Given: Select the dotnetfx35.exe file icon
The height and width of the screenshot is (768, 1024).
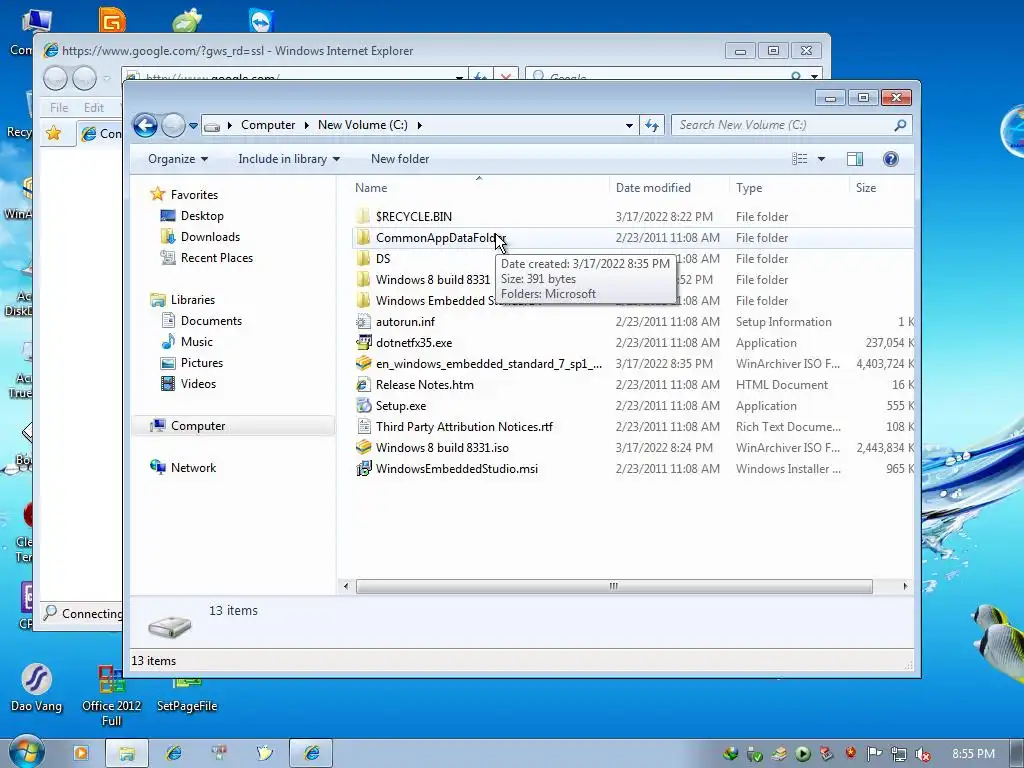Looking at the screenshot, I should point(363,342).
